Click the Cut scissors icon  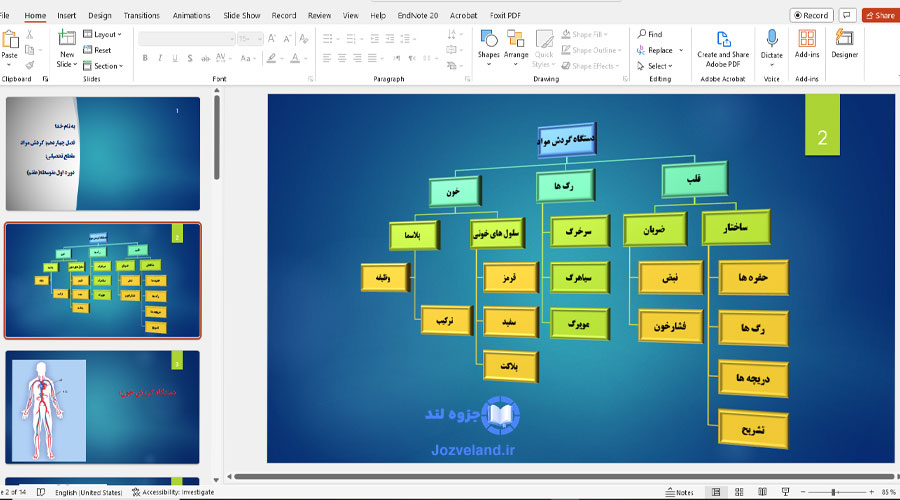(30, 35)
